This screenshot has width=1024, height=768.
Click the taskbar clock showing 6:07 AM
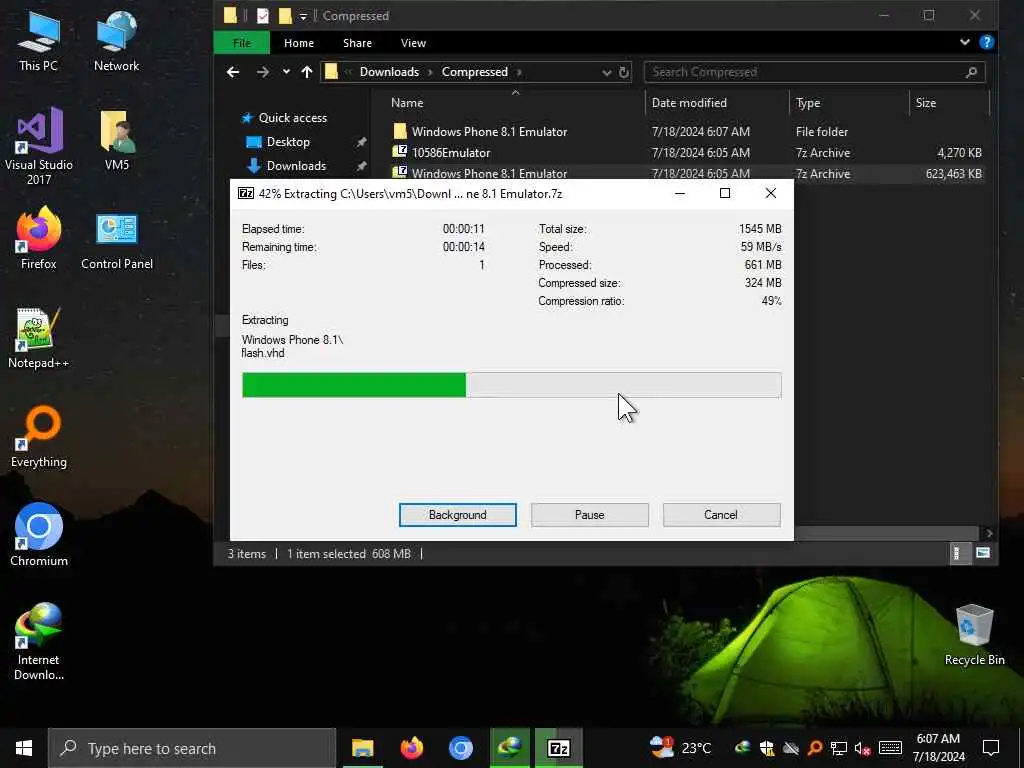[x=938, y=748]
